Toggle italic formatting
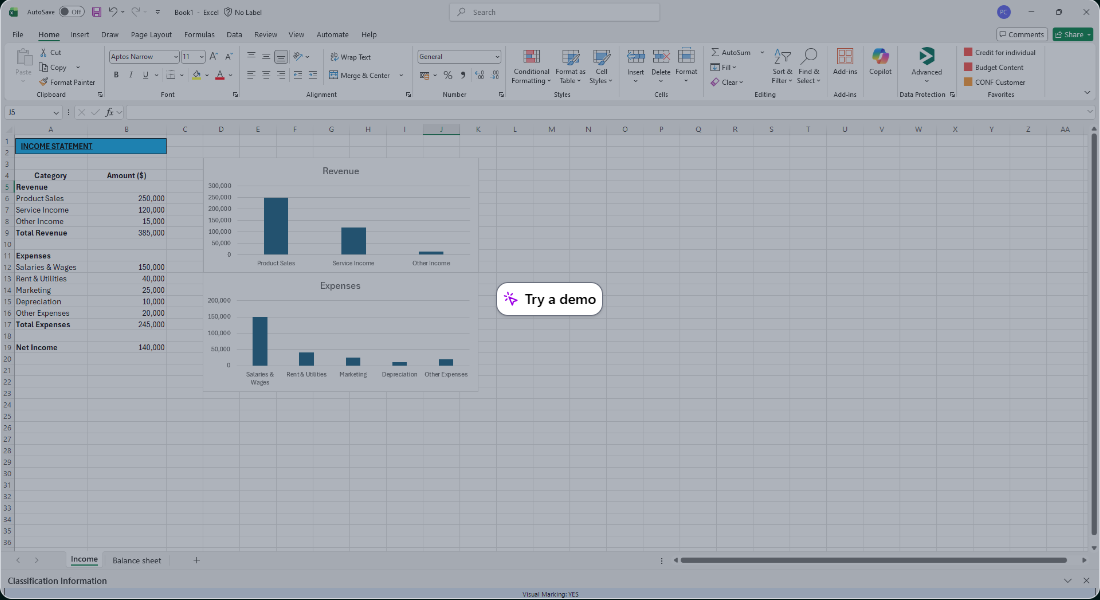The image size is (1100, 600). pyautogui.click(x=130, y=75)
